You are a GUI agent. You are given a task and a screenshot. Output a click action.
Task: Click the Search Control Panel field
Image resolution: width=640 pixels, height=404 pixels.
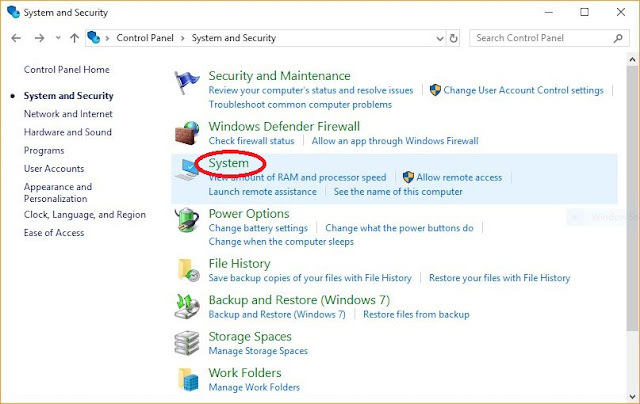coord(549,38)
